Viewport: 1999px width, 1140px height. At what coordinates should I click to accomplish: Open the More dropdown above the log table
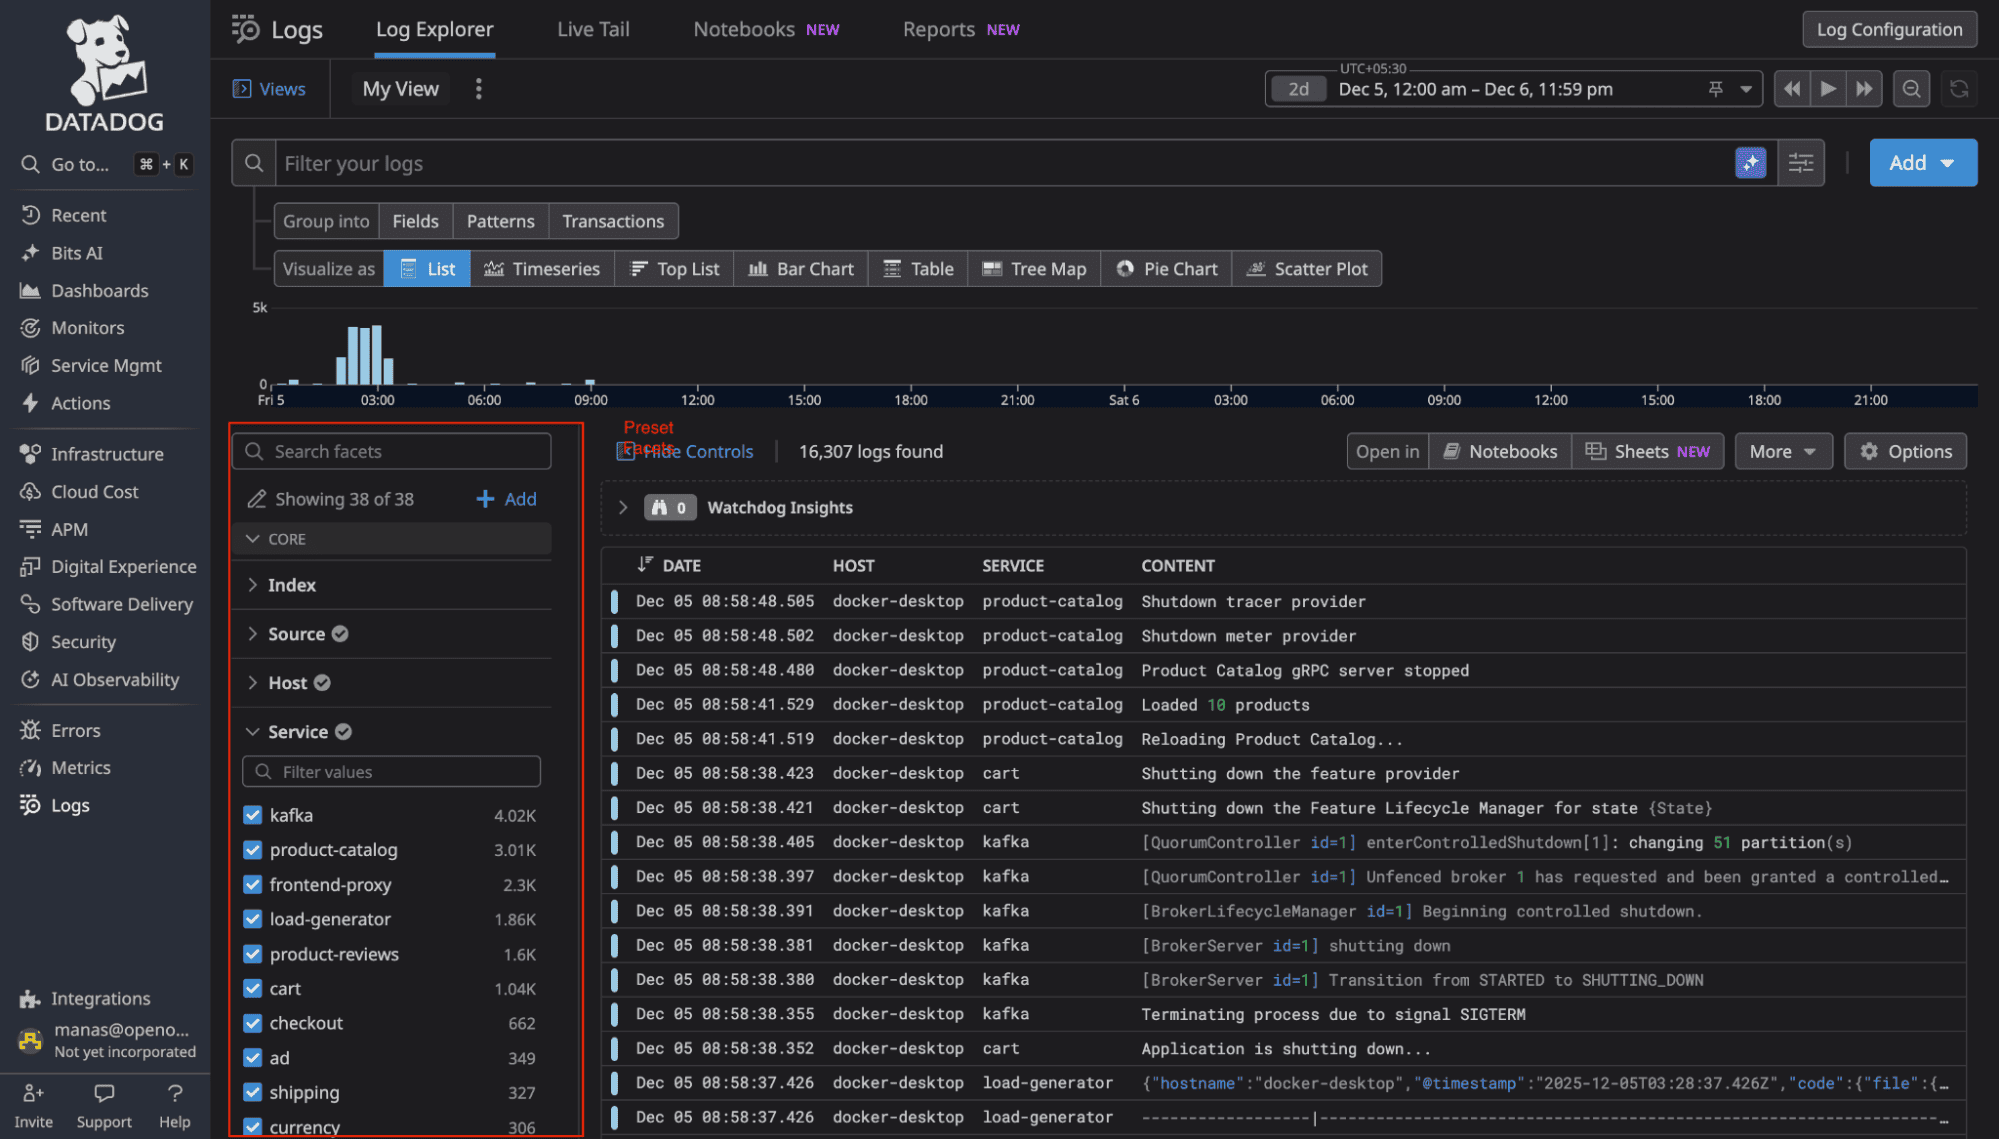click(1782, 450)
